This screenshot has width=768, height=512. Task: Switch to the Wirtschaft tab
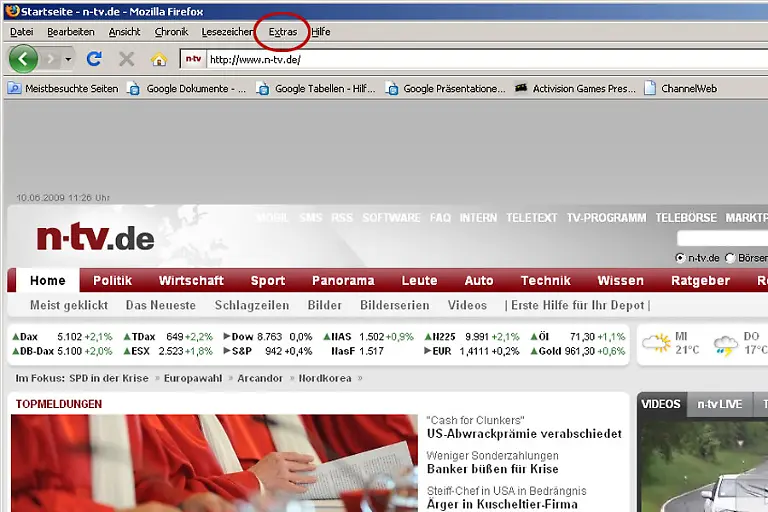[191, 281]
